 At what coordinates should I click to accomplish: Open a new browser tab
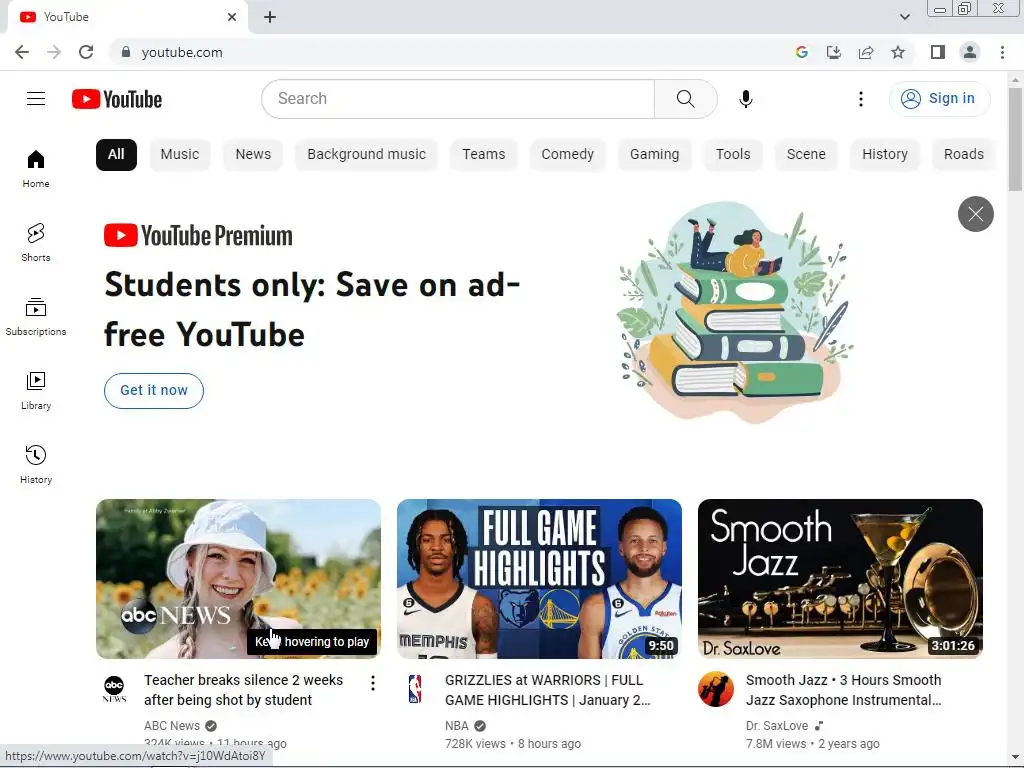(x=270, y=17)
